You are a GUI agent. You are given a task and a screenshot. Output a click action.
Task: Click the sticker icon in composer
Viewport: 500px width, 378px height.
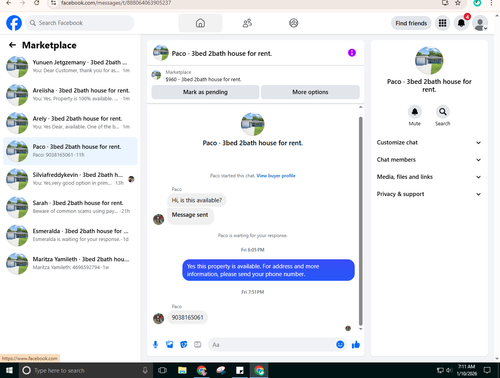184,345
